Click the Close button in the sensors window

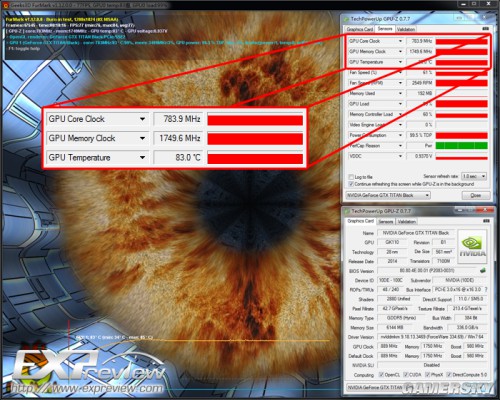pyautogui.click(x=476, y=195)
